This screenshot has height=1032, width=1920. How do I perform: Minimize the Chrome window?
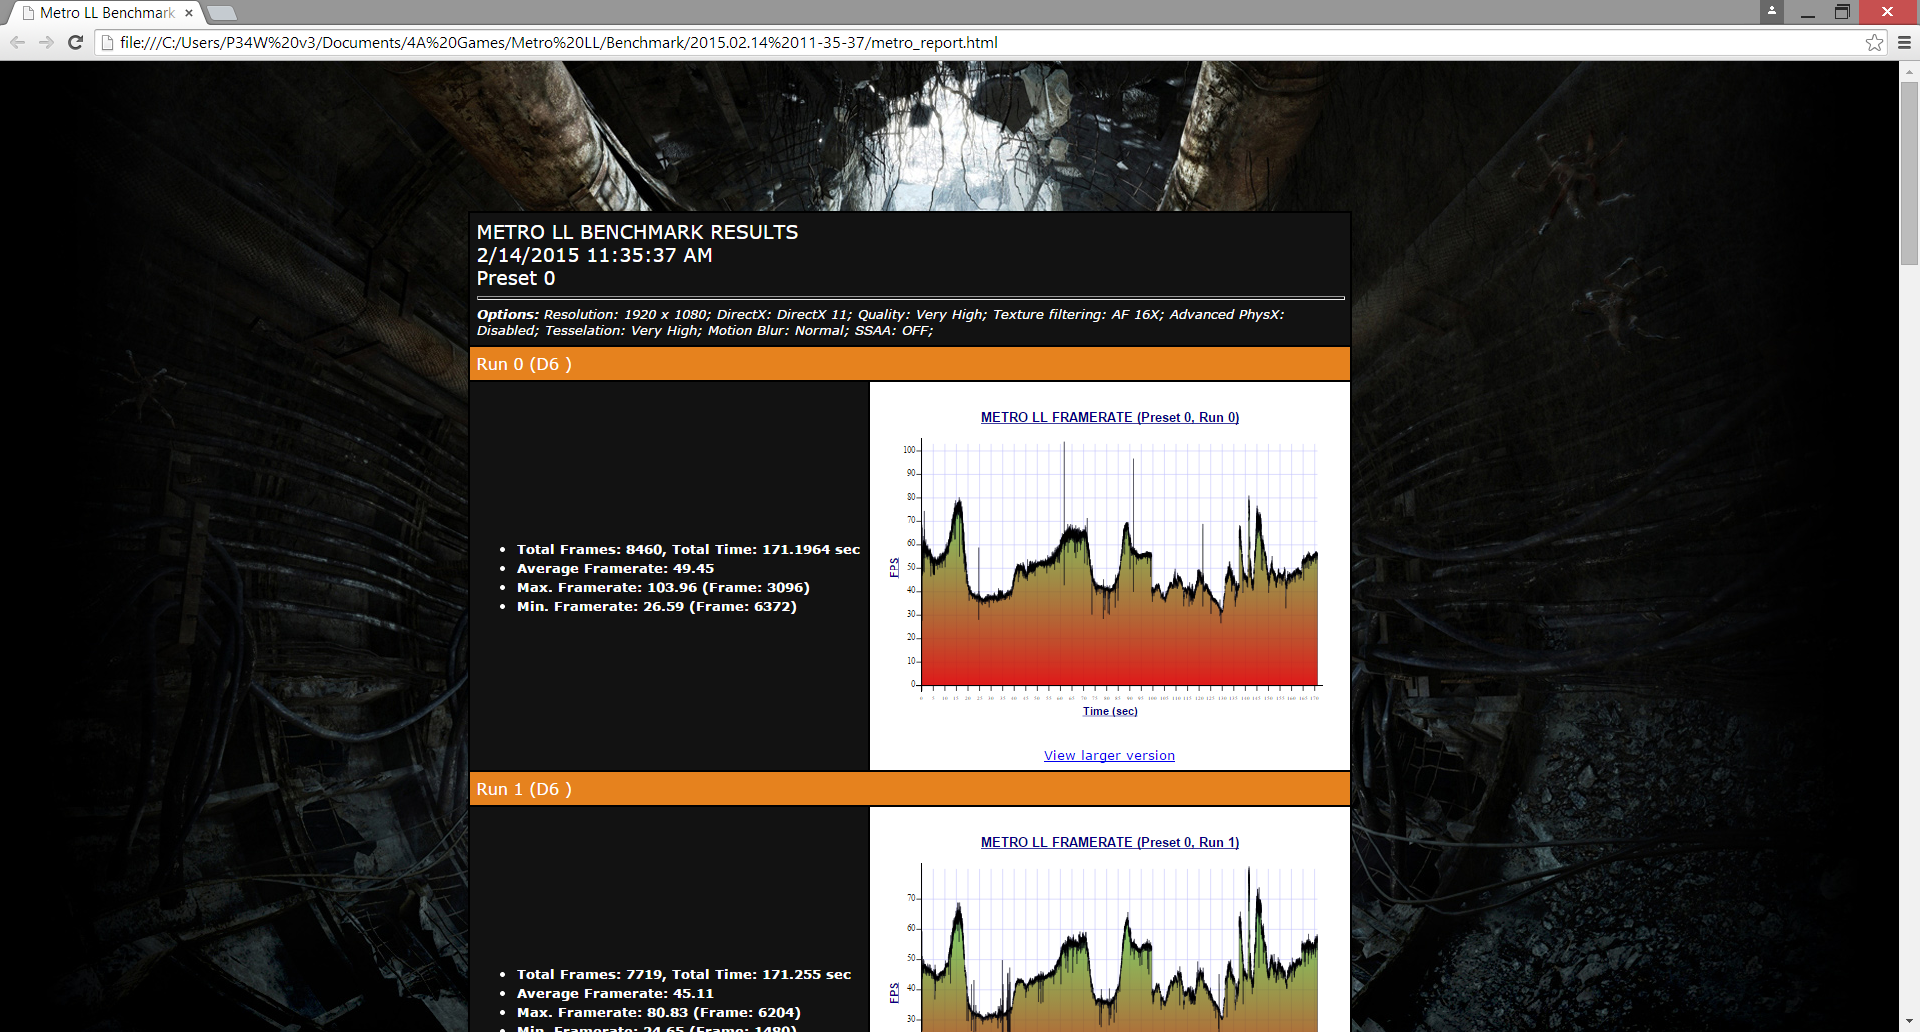pyautogui.click(x=1807, y=12)
